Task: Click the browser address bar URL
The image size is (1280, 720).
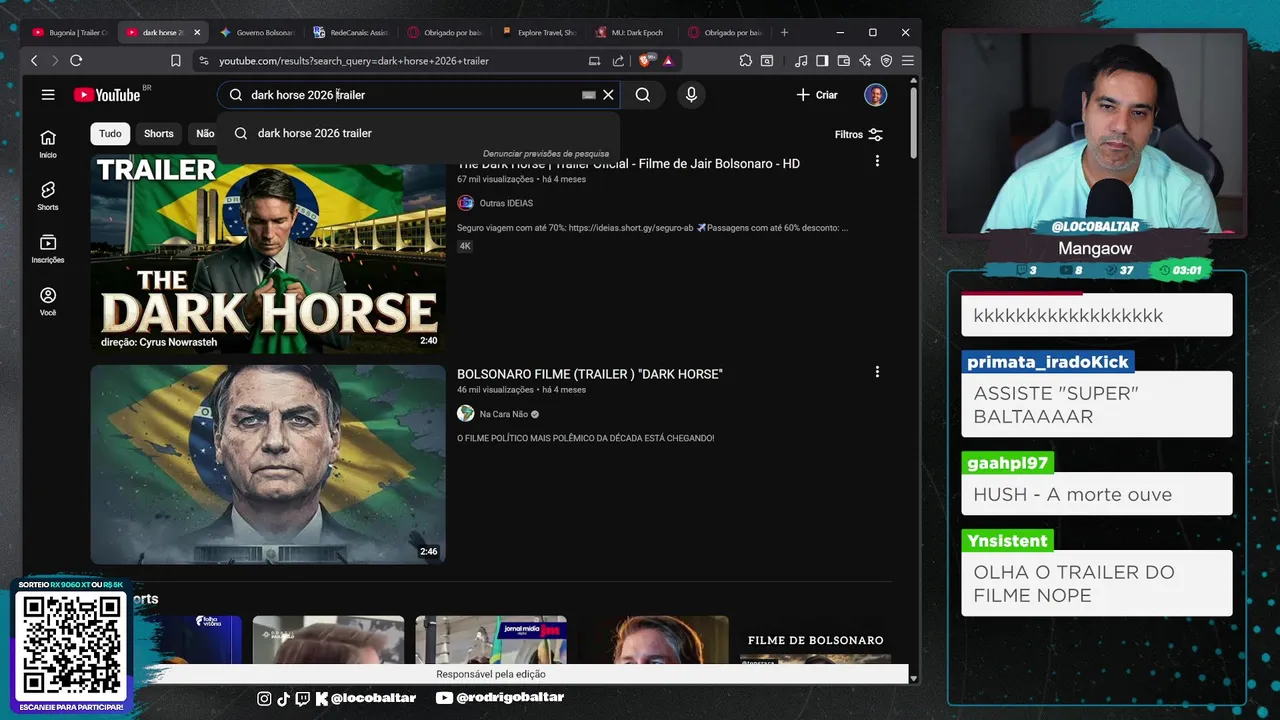Action: (354, 61)
